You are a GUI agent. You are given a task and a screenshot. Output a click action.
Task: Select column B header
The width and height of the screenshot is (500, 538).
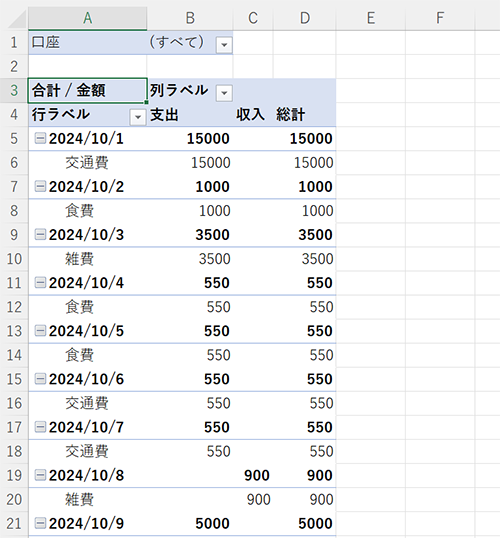point(190,18)
